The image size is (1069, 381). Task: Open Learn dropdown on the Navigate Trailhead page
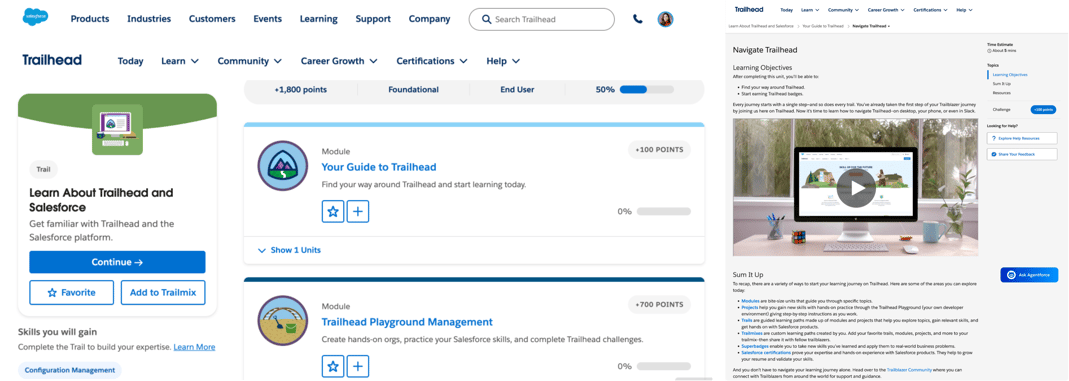click(810, 10)
